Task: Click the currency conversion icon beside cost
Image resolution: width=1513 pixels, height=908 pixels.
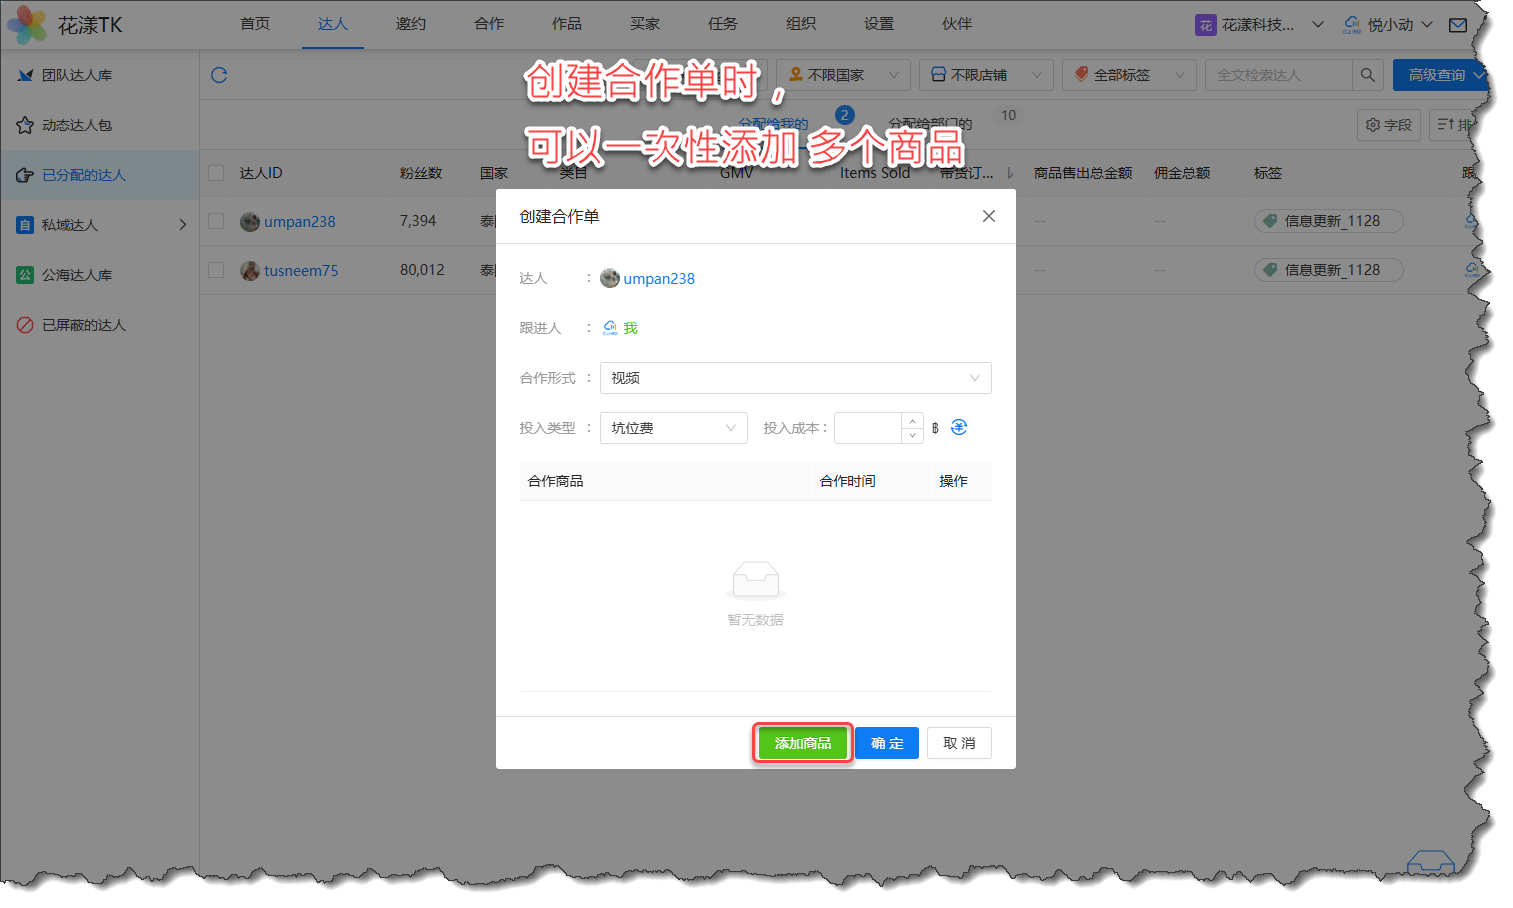Action: [x=959, y=428]
